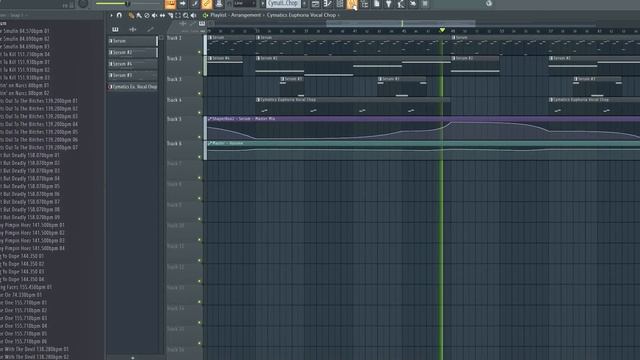640x360 pixels.
Task: Open the Piano roll toolbar icon
Action: 328,4
